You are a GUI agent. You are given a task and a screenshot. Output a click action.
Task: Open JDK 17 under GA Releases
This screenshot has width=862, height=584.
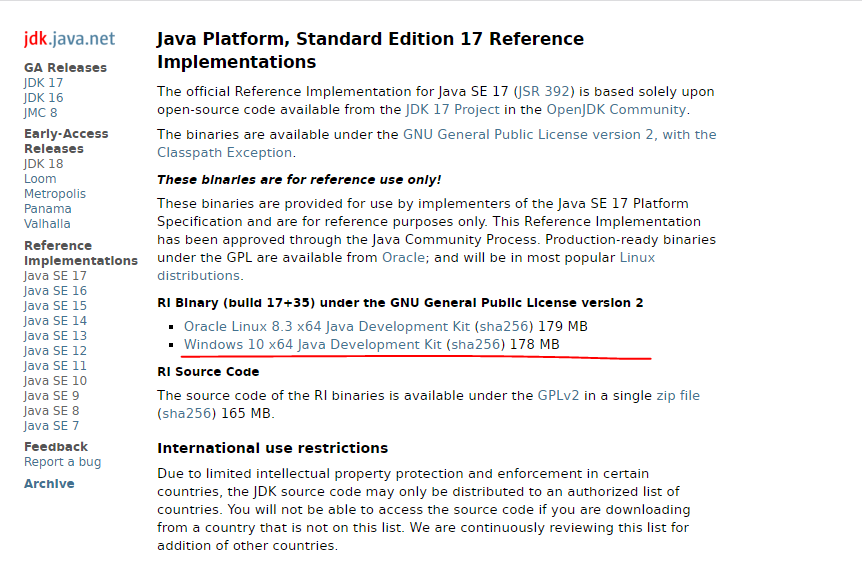(43, 83)
